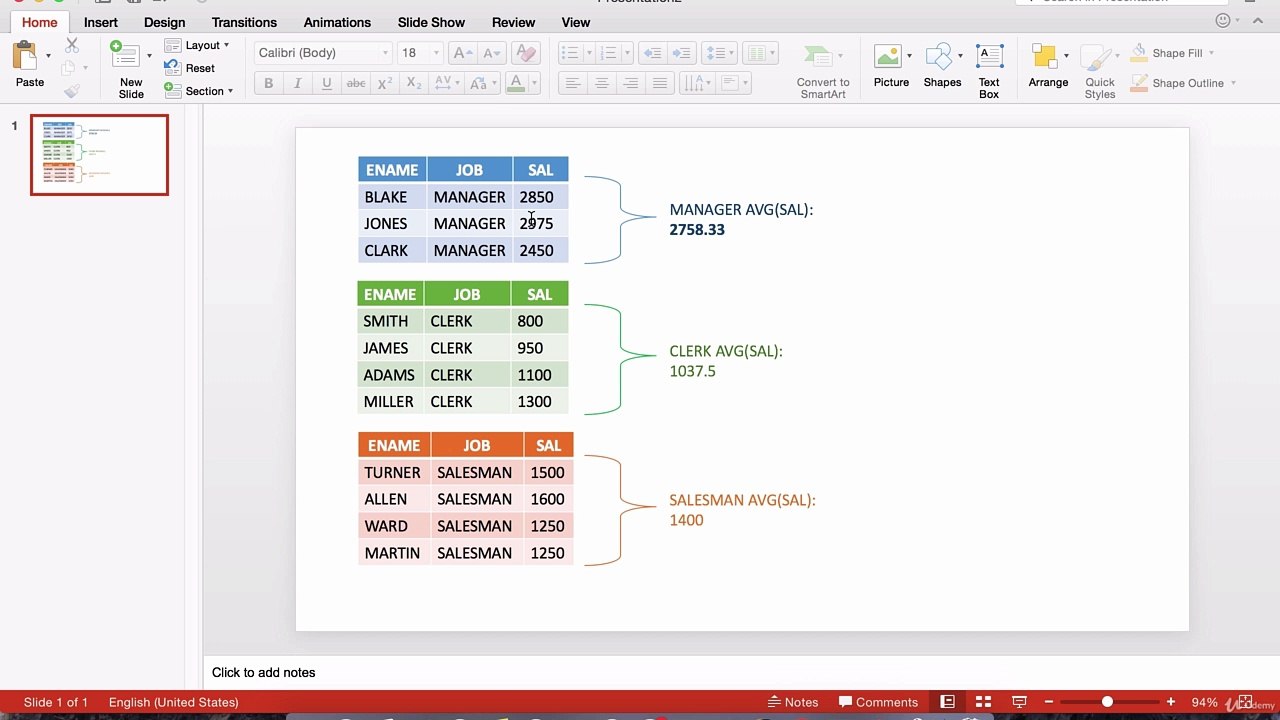Increase font size with the A-up icon

tap(463, 53)
